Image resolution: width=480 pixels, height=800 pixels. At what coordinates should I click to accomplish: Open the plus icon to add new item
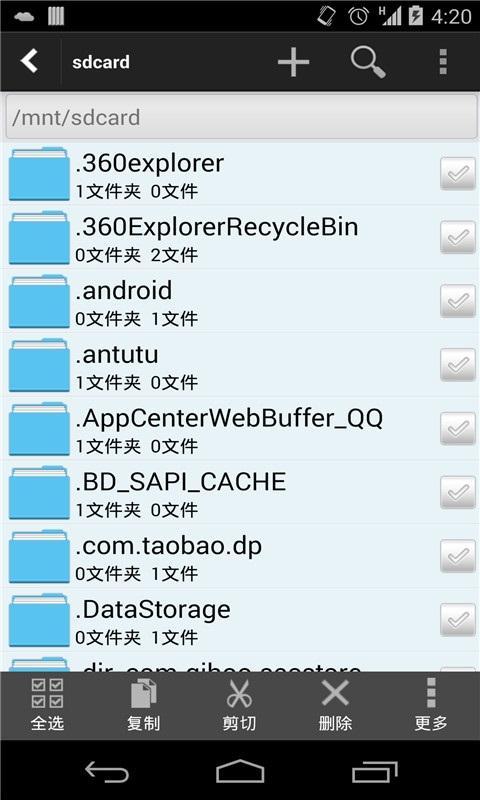click(293, 62)
